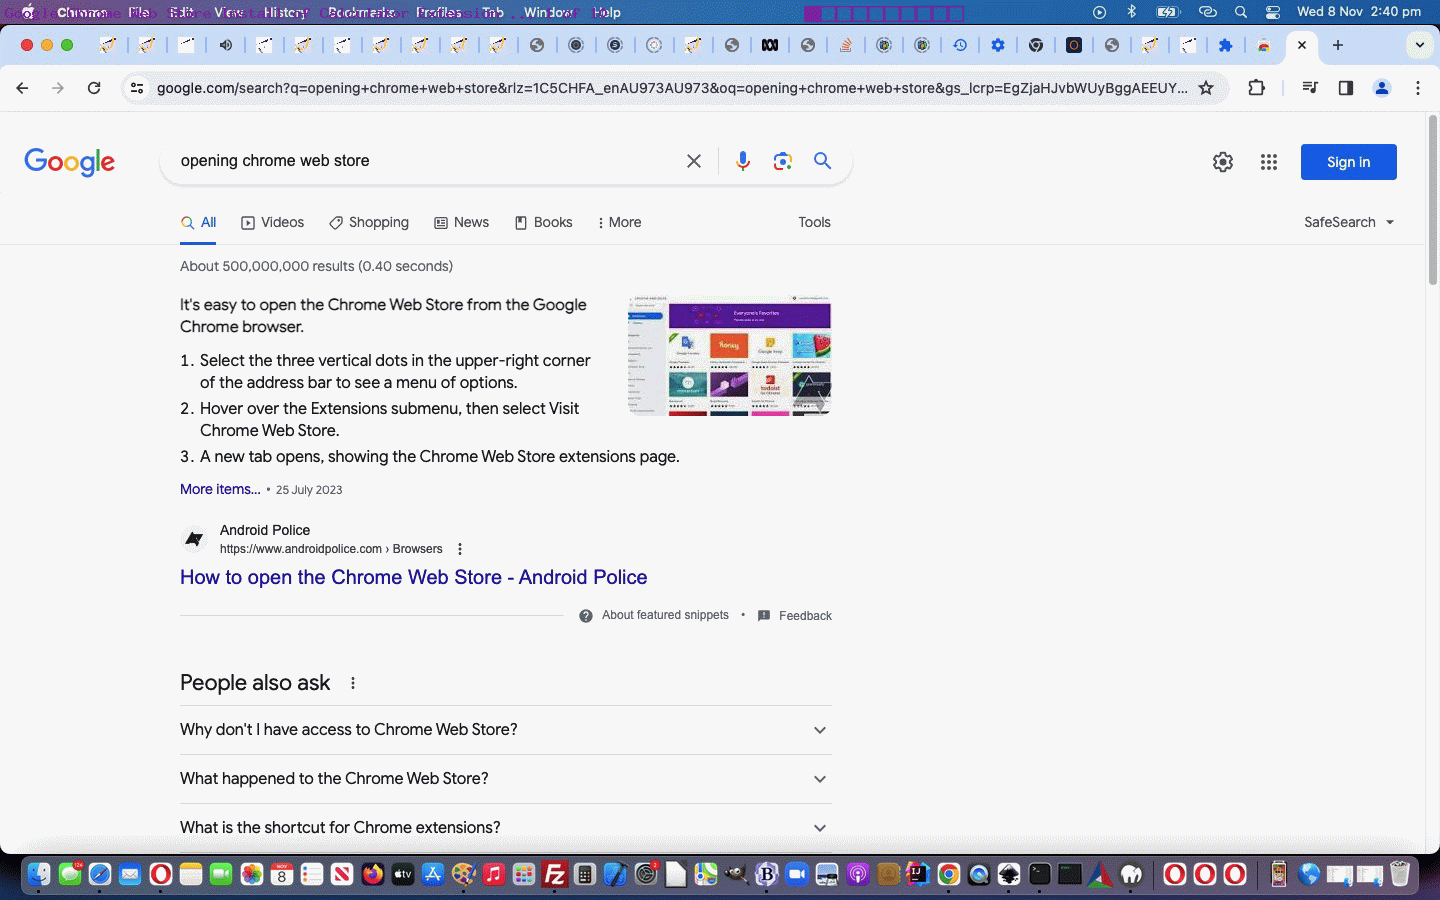The width and height of the screenshot is (1440, 900).
Task: Open options dots beside Android Police result
Action: [x=460, y=549]
